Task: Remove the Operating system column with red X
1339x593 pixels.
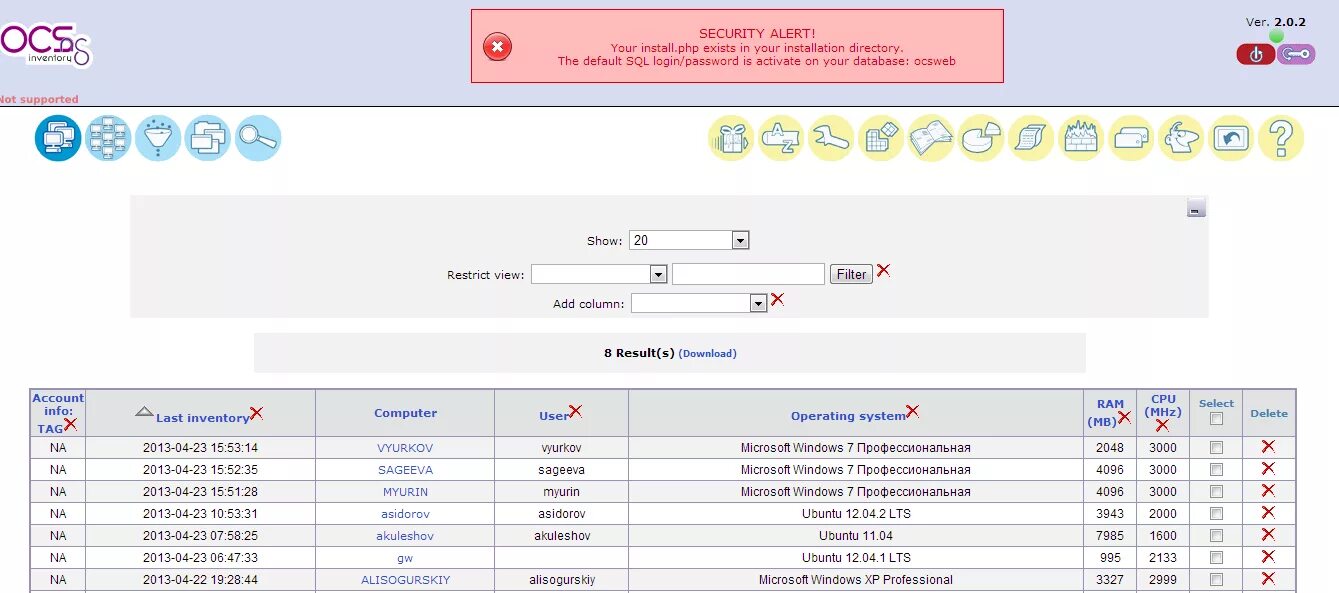Action: 912,411
